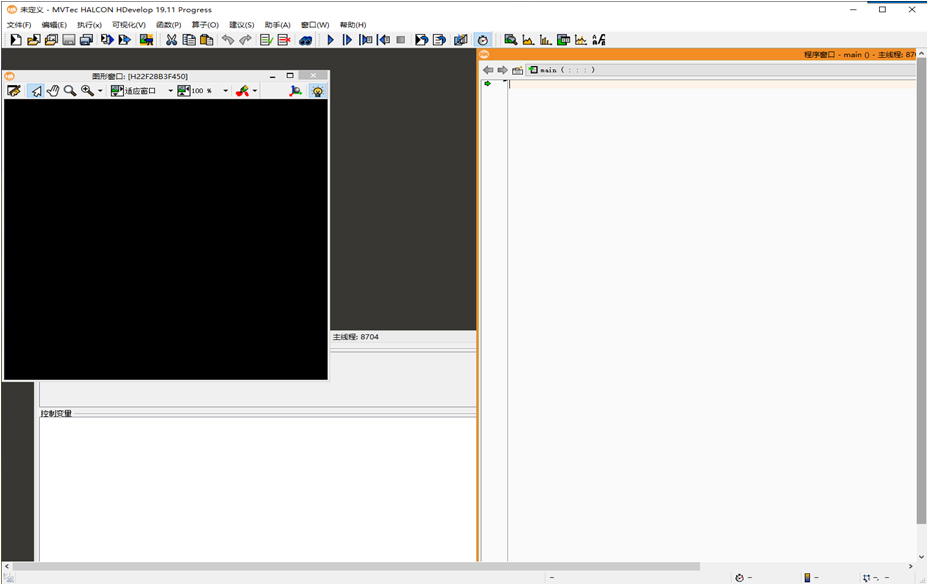Click the Step over button
Viewport: 928px width, 585px height.
click(x=347, y=40)
